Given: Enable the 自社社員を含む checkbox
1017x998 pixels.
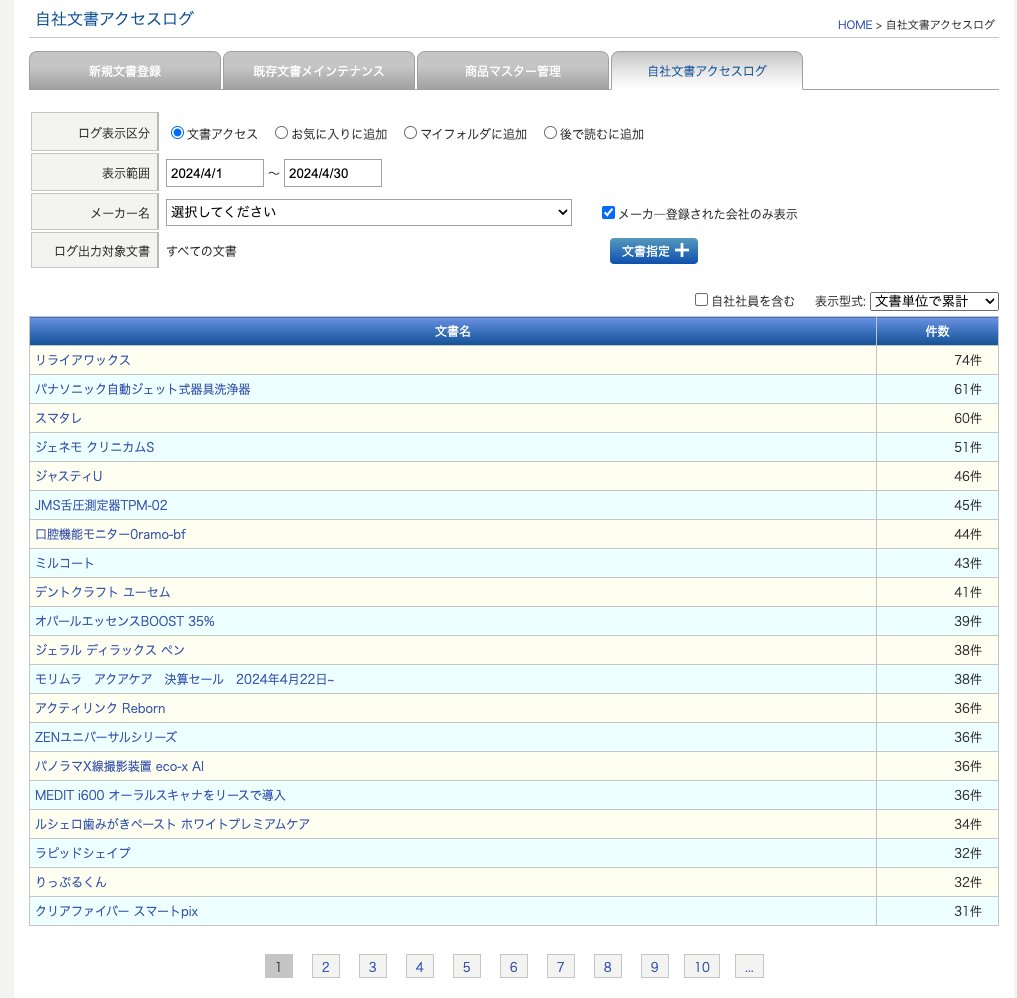Looking at the screenshot, I should tap(701, 300).
